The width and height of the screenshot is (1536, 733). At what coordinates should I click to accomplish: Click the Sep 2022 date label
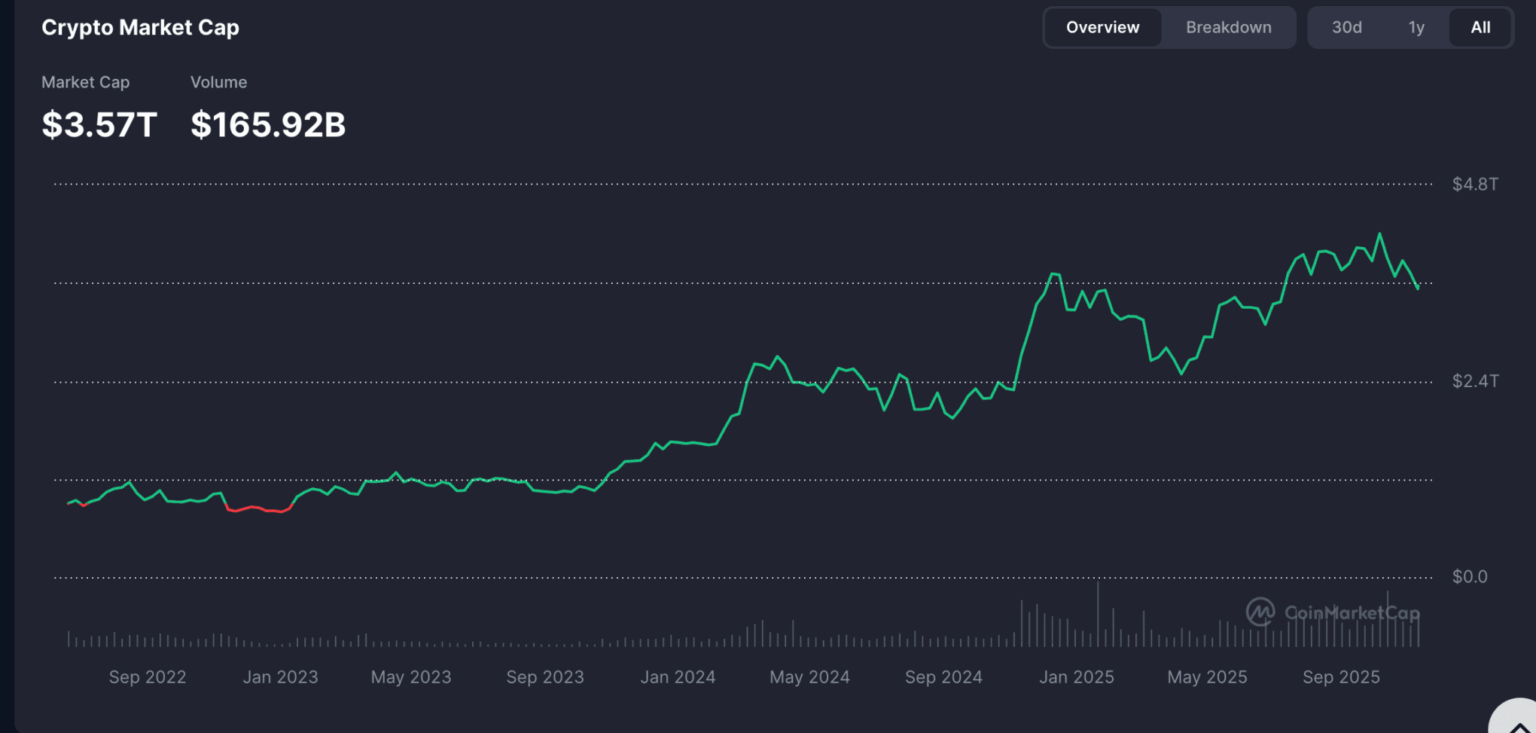pyautogui.click(x=147, y=677)
